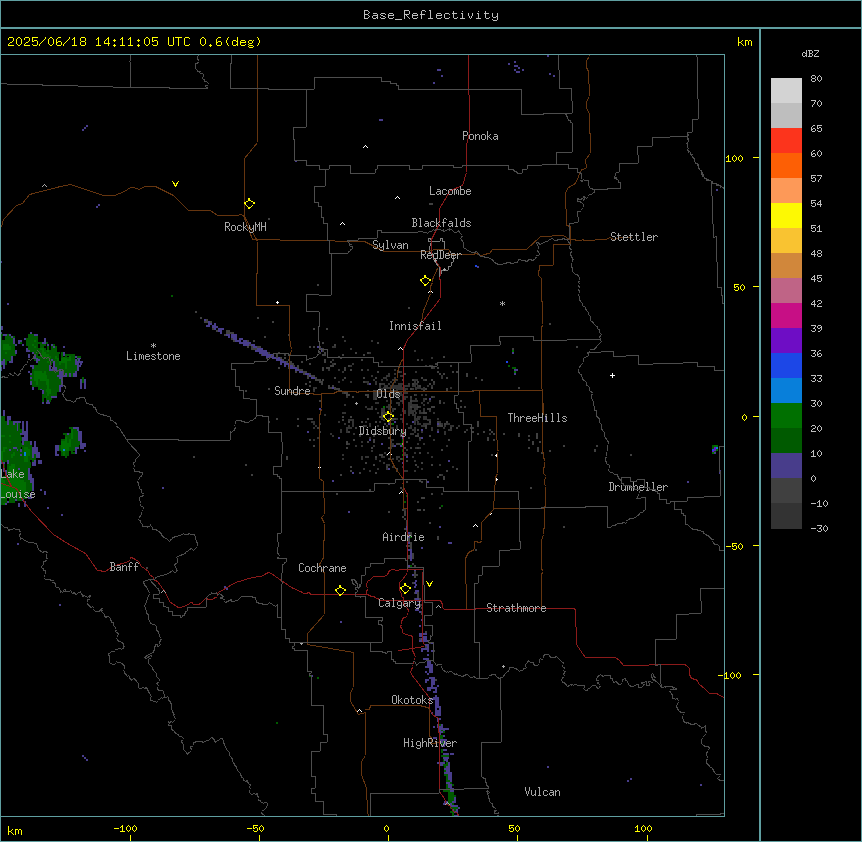Select the Banff label
Image resolution: width=862 pixels, height=842 pixels.
pos(124,567)
